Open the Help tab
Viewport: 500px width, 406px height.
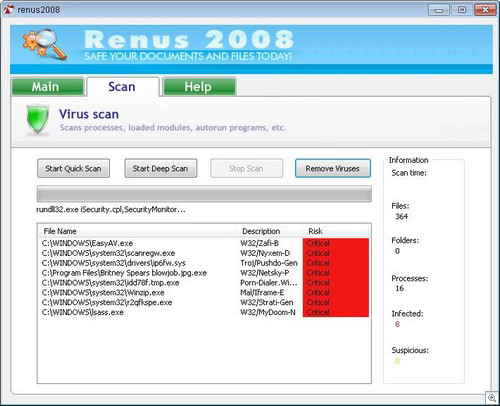tap(199, 87)
